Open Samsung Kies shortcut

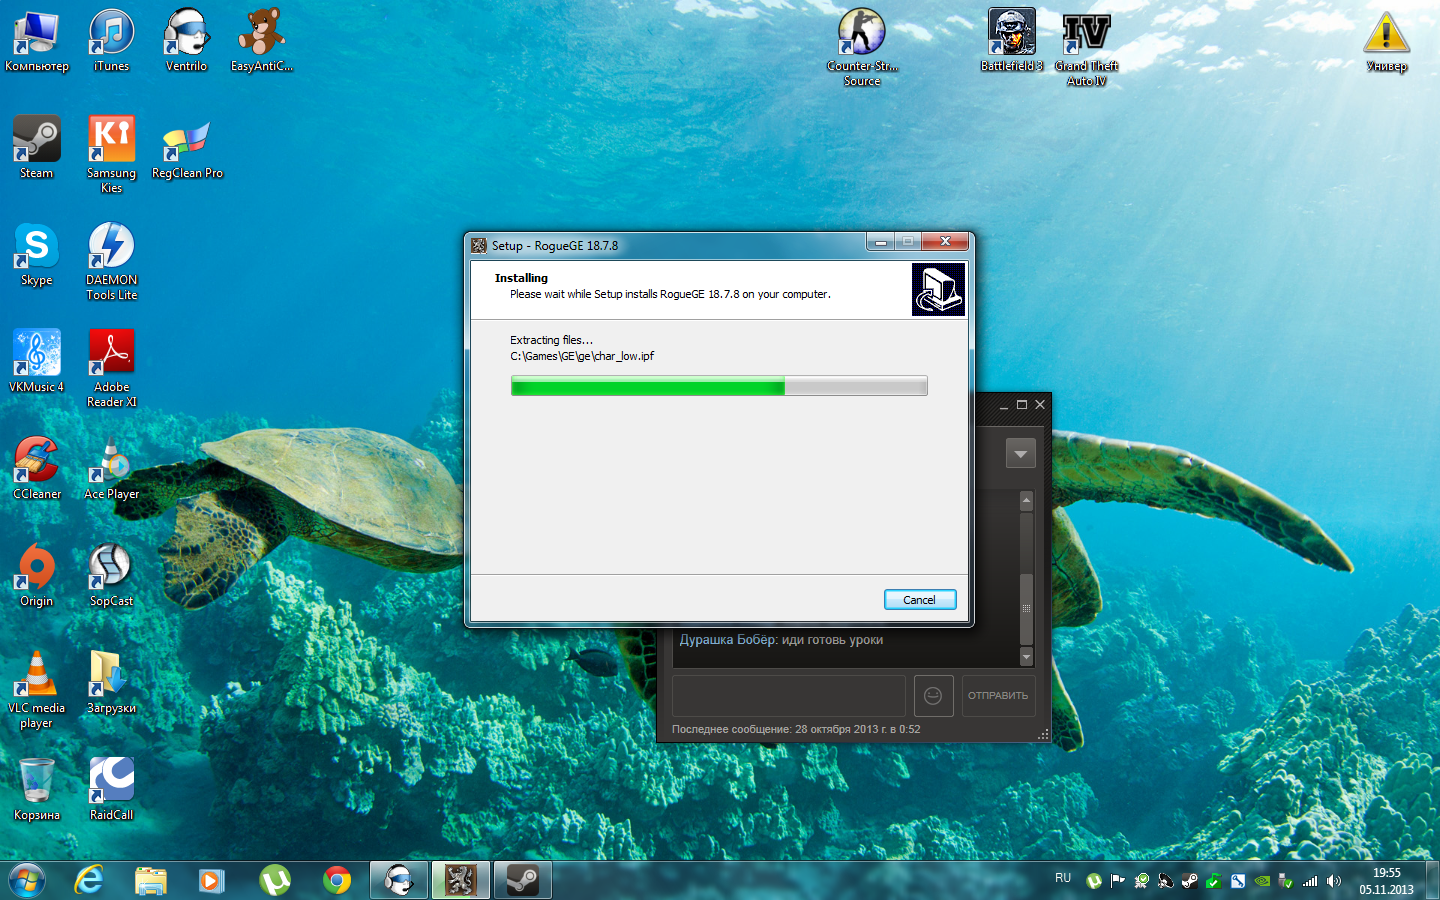(x=111, y=154)
